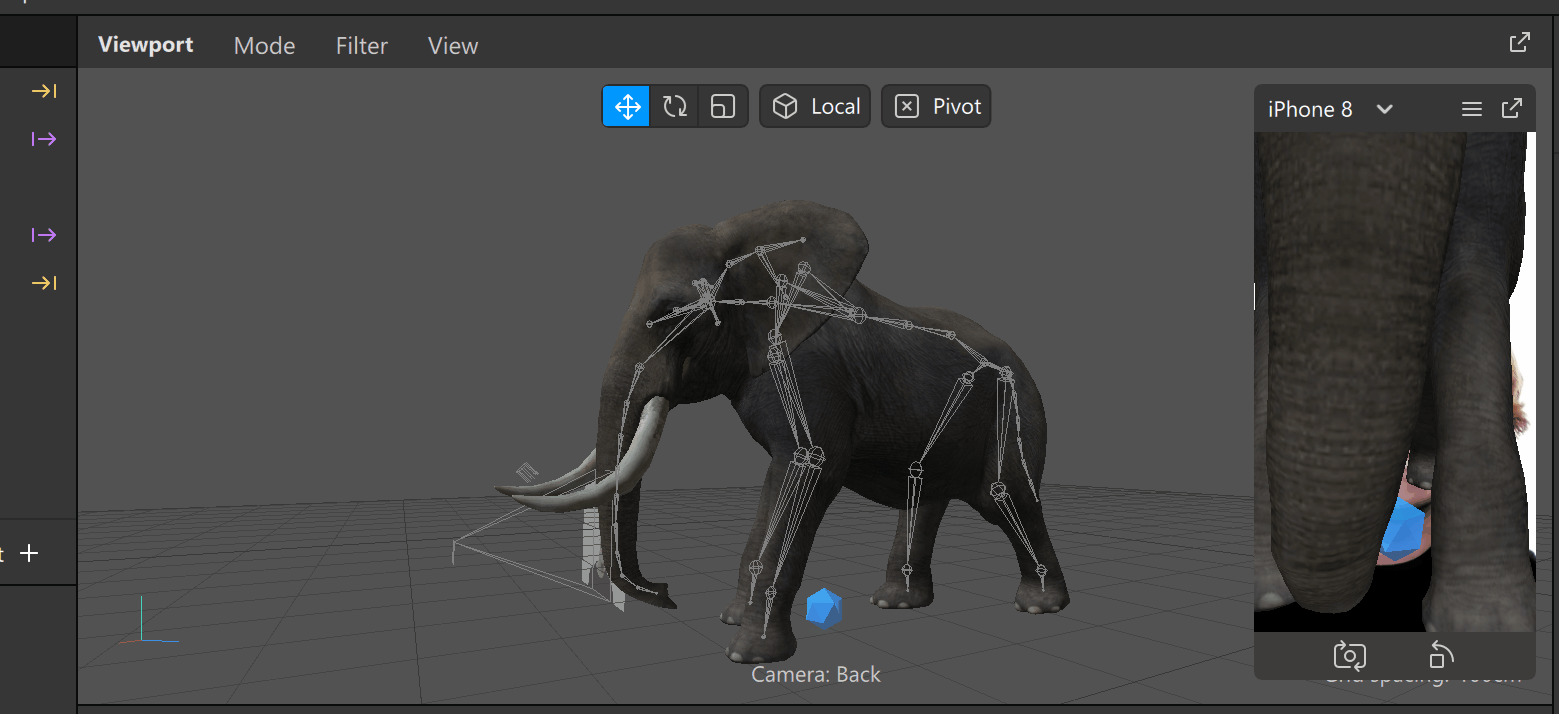
Task: Click the 'Camera: Back' label
Action: pos(816,675)
